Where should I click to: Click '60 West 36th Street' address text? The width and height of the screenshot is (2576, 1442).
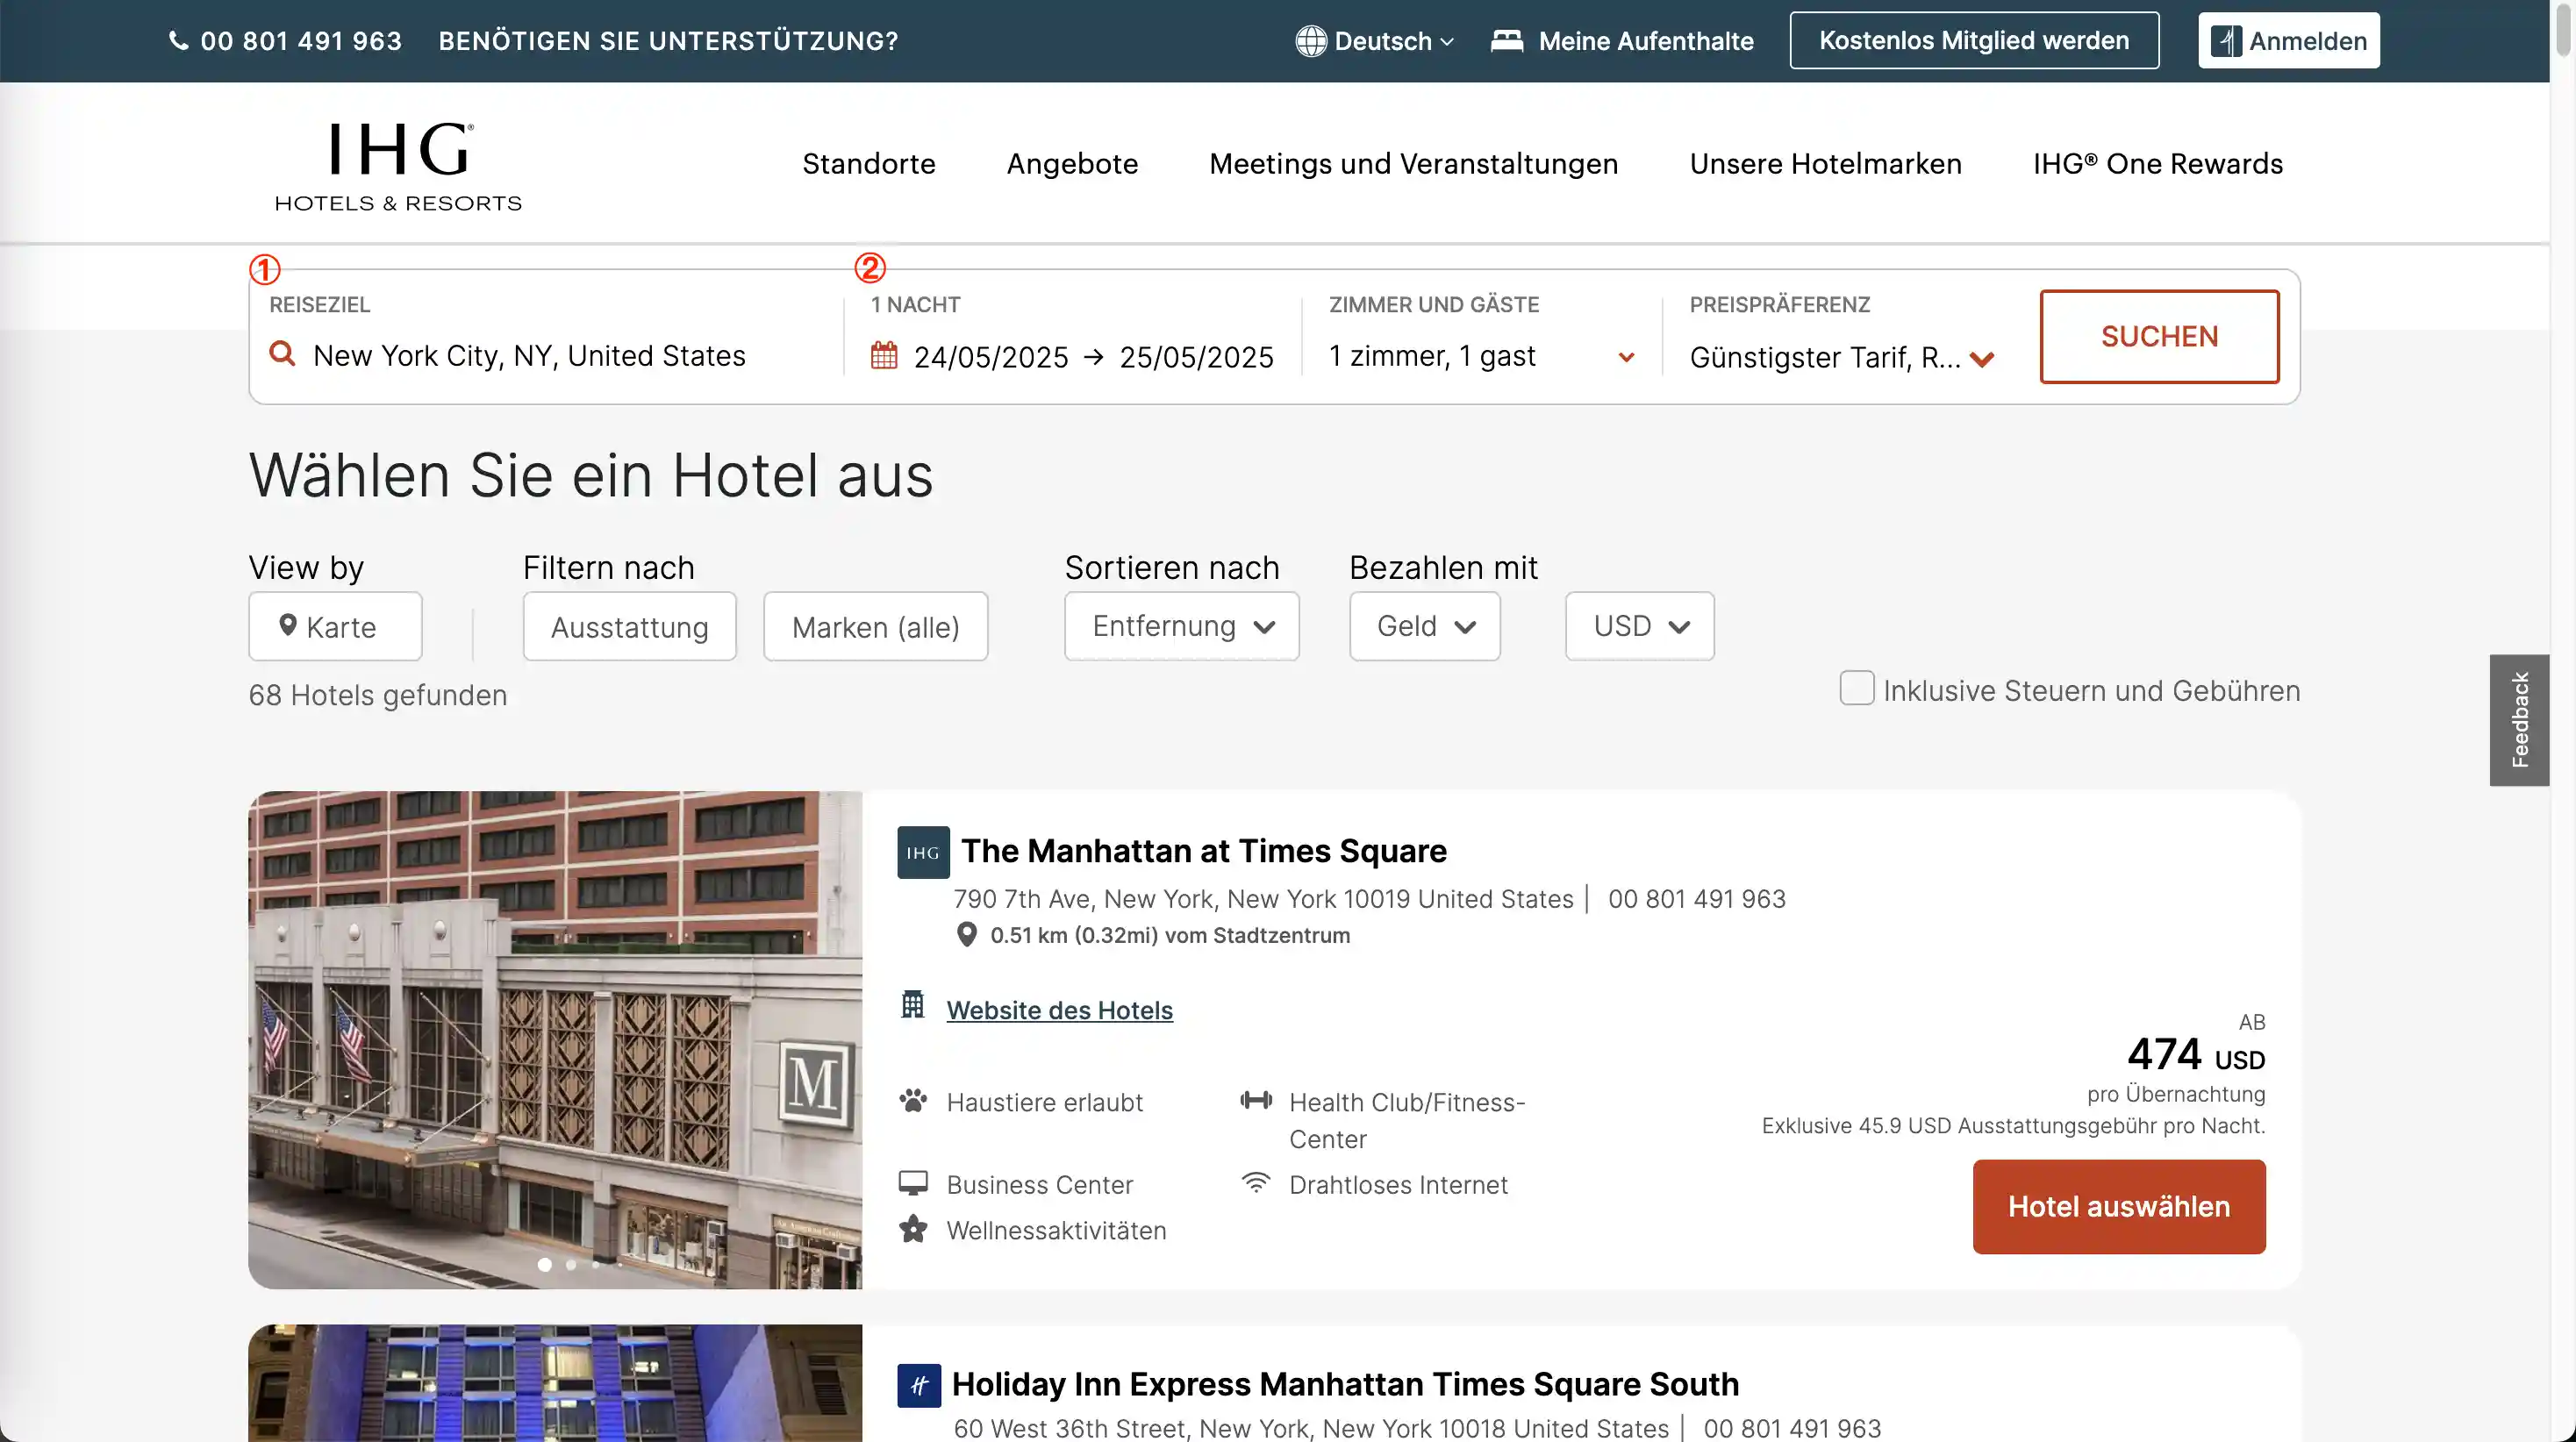click(x=1311, y=1428)
